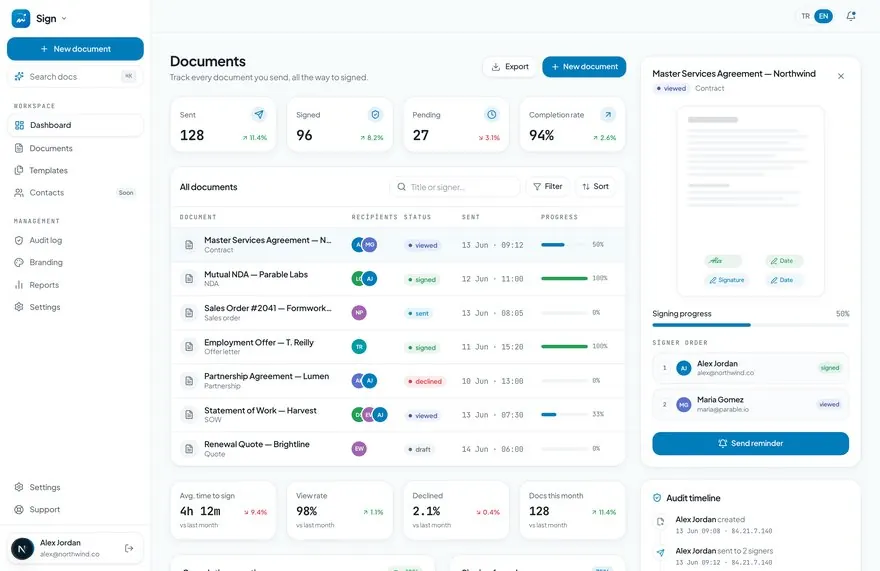Click the sent status badge

point(419,313)
